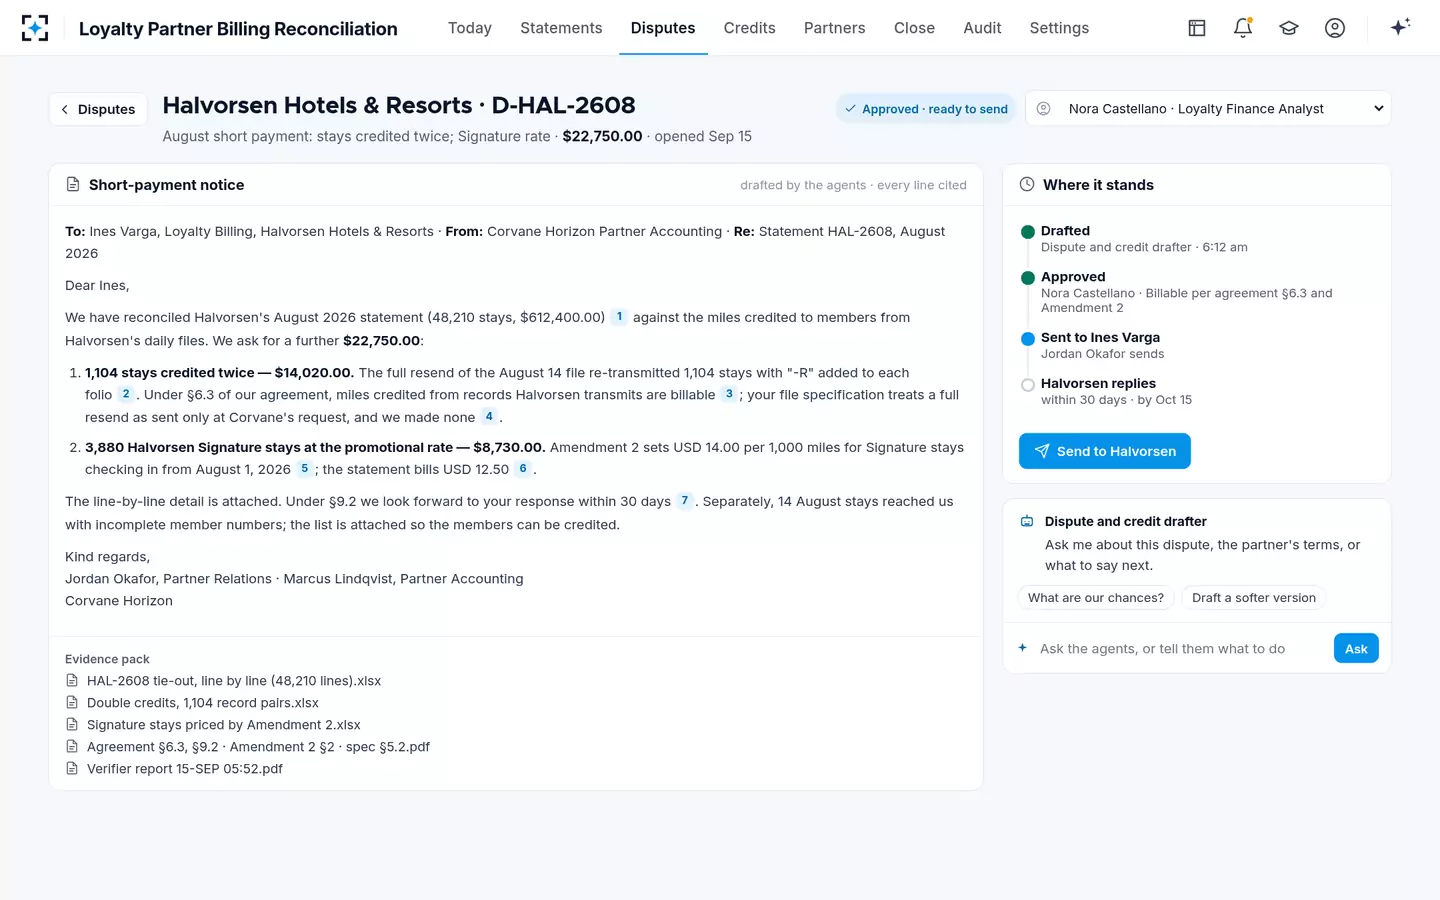Open "Verifier report 15-SEP 05:52.pdf"

pyautogui.click(x=185, y=769)
